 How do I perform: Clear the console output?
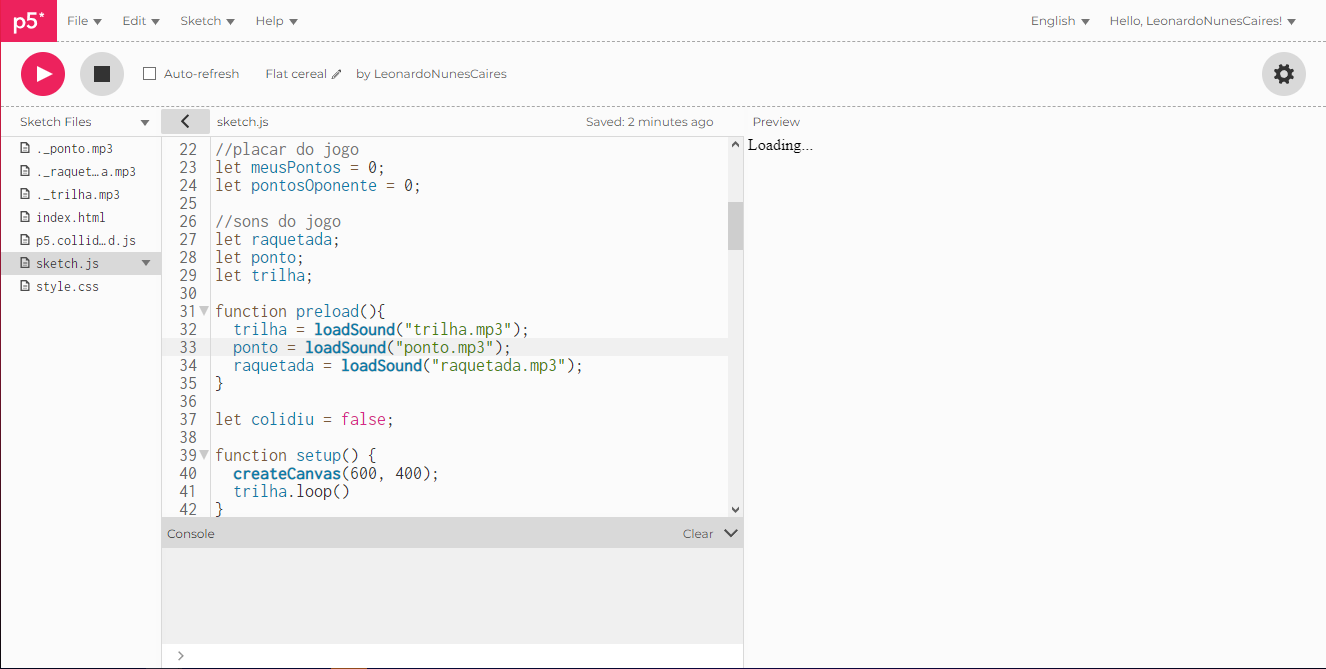[698, 533]
